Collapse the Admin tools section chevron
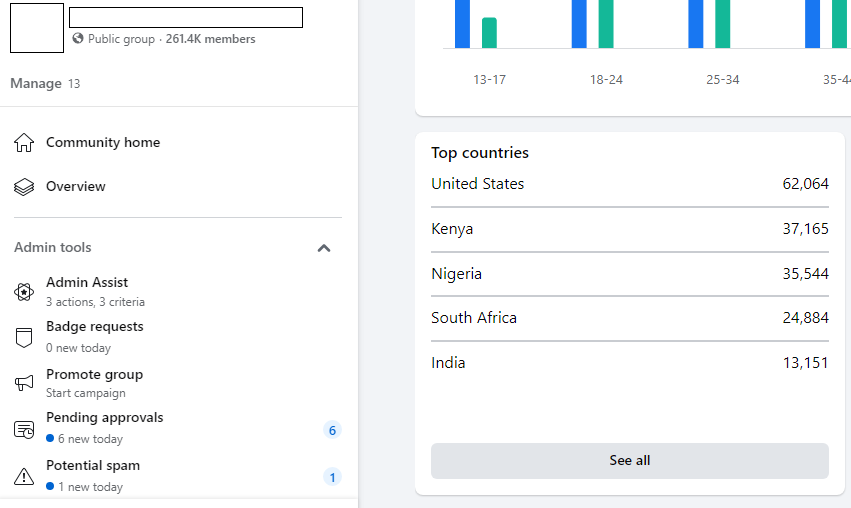The image size is (851, 508). pos(324,248)
